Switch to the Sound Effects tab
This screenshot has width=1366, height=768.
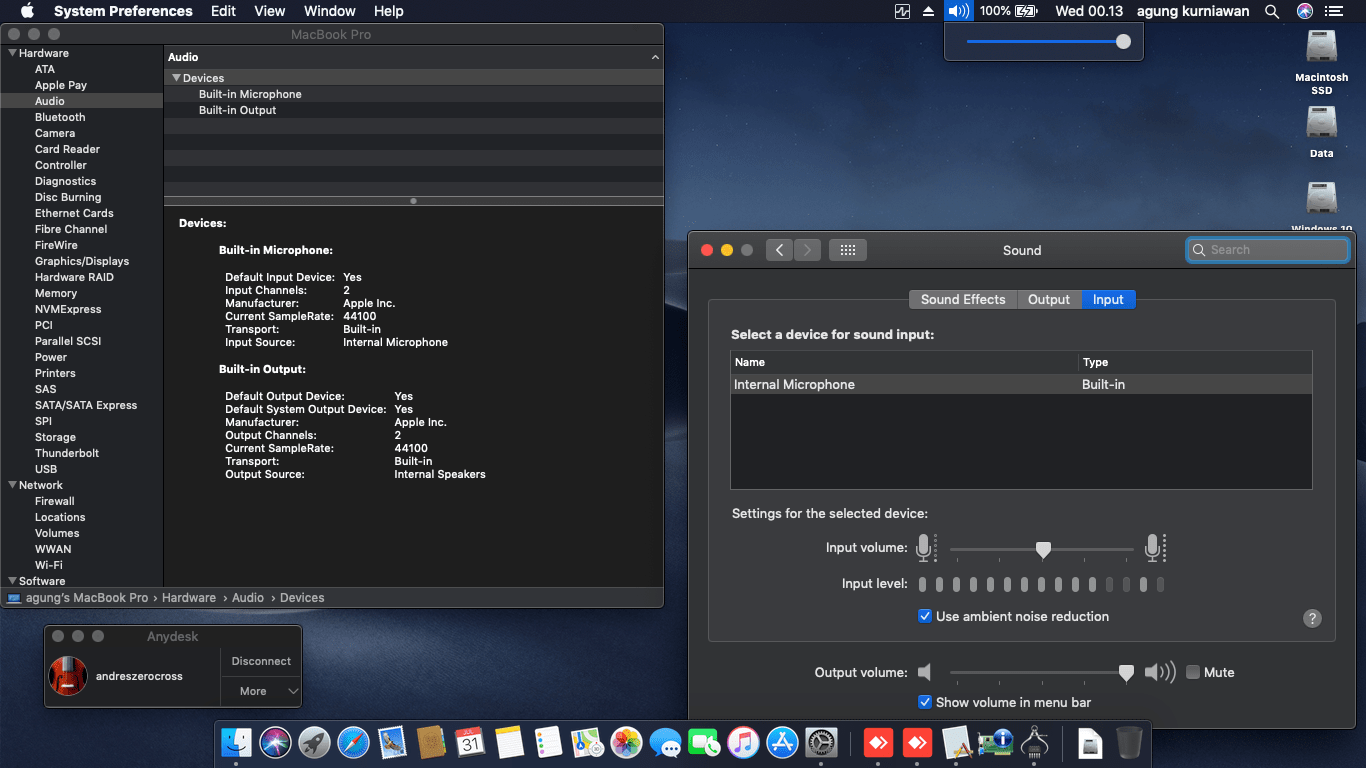point(962,299)
